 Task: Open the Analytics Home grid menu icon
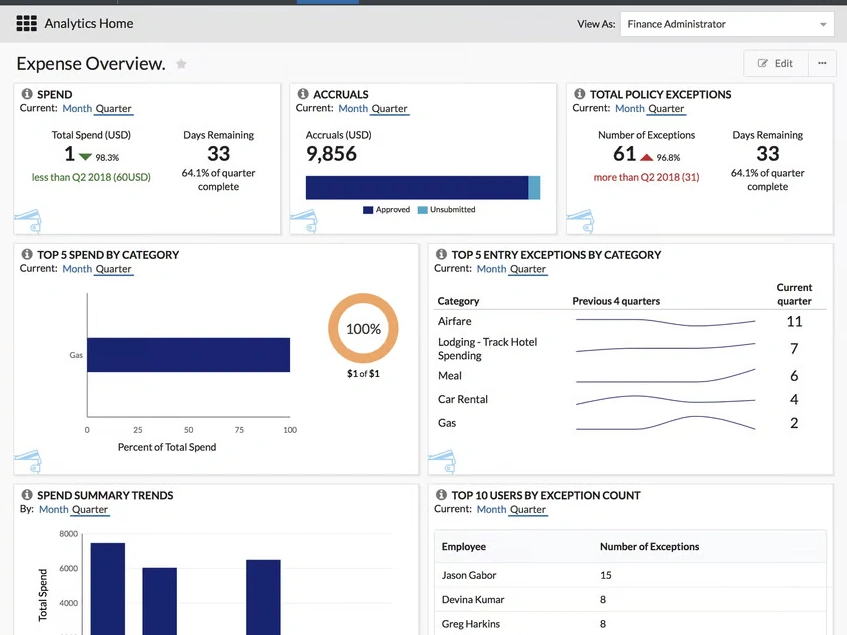coord(26,23)
